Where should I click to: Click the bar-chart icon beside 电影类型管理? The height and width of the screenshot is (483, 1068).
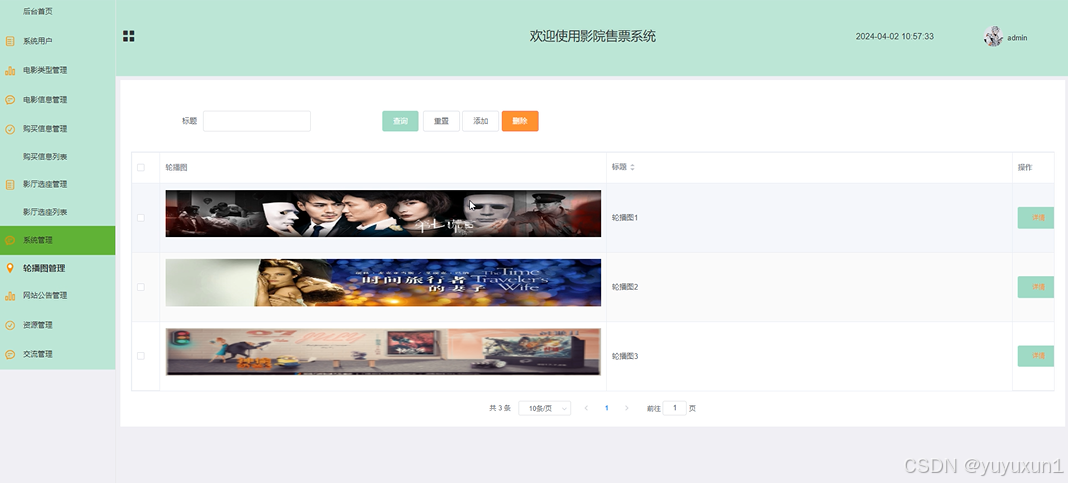pos(10,70)
